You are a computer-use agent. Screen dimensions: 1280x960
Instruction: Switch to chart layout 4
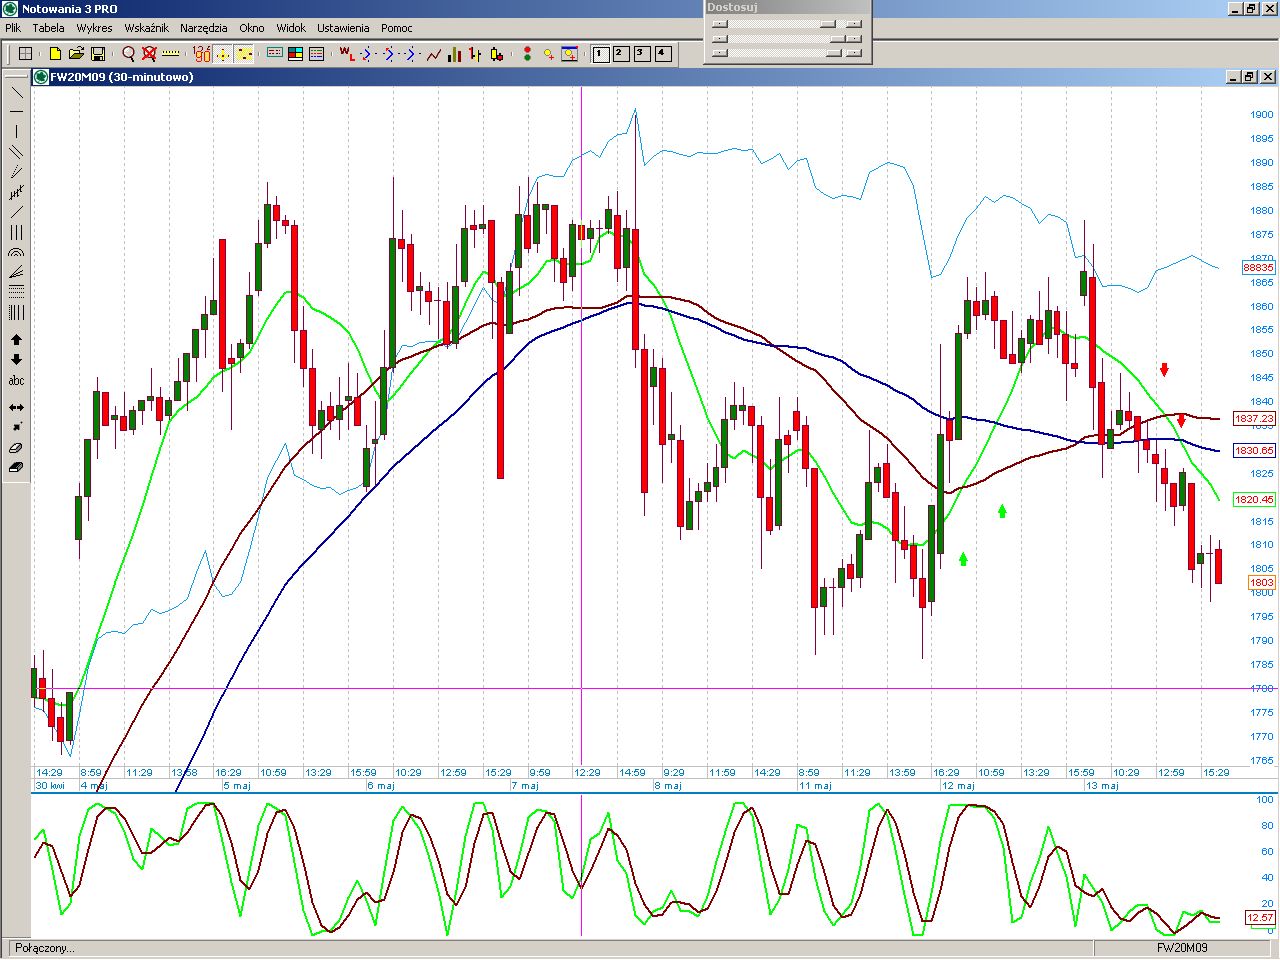click(x=663, y=54)
